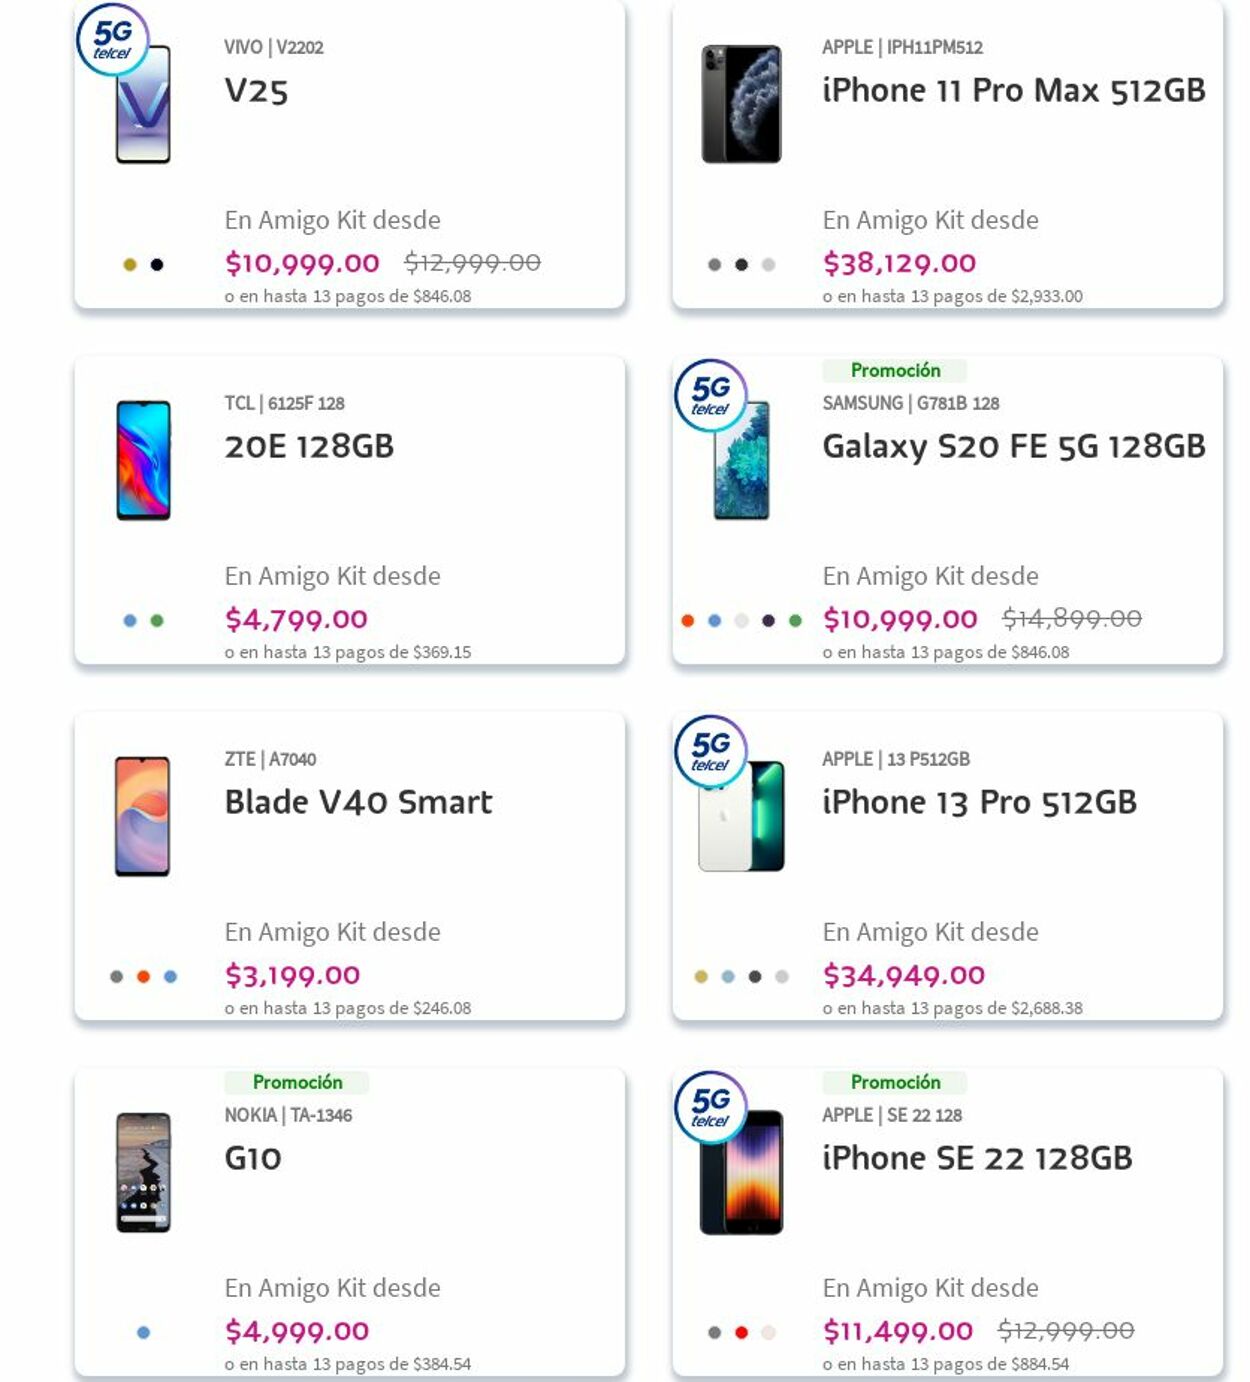The height and width of the screenshot is (1382, 1250).
Task: Select red color for iPhone SE 22
Action: 741,1333
